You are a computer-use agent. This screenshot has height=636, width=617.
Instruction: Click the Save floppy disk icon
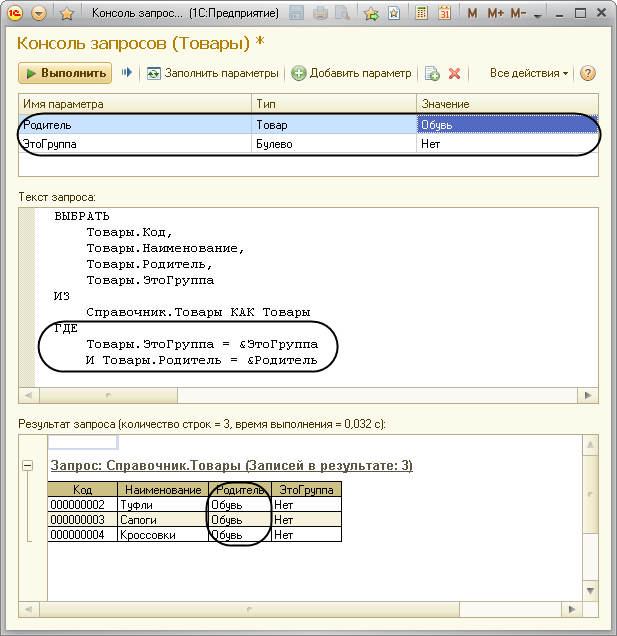click(296, 13)
